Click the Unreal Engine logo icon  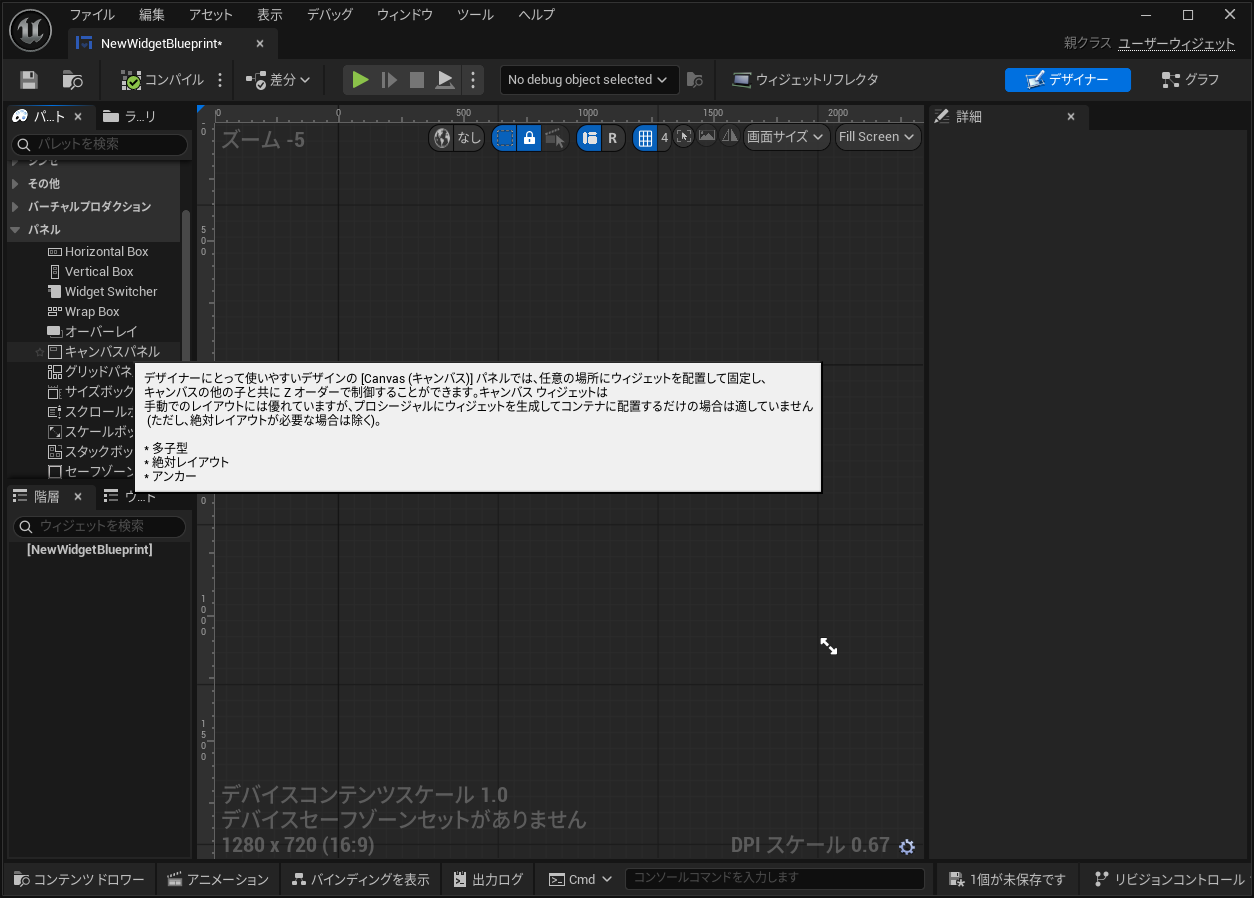tap(30, 30)
